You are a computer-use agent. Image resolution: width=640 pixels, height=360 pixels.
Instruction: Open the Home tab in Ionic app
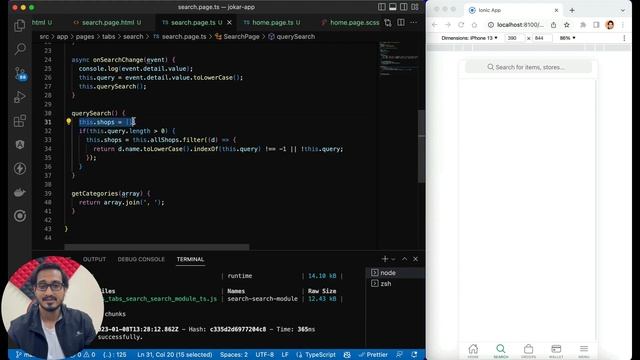pos(473,351)
